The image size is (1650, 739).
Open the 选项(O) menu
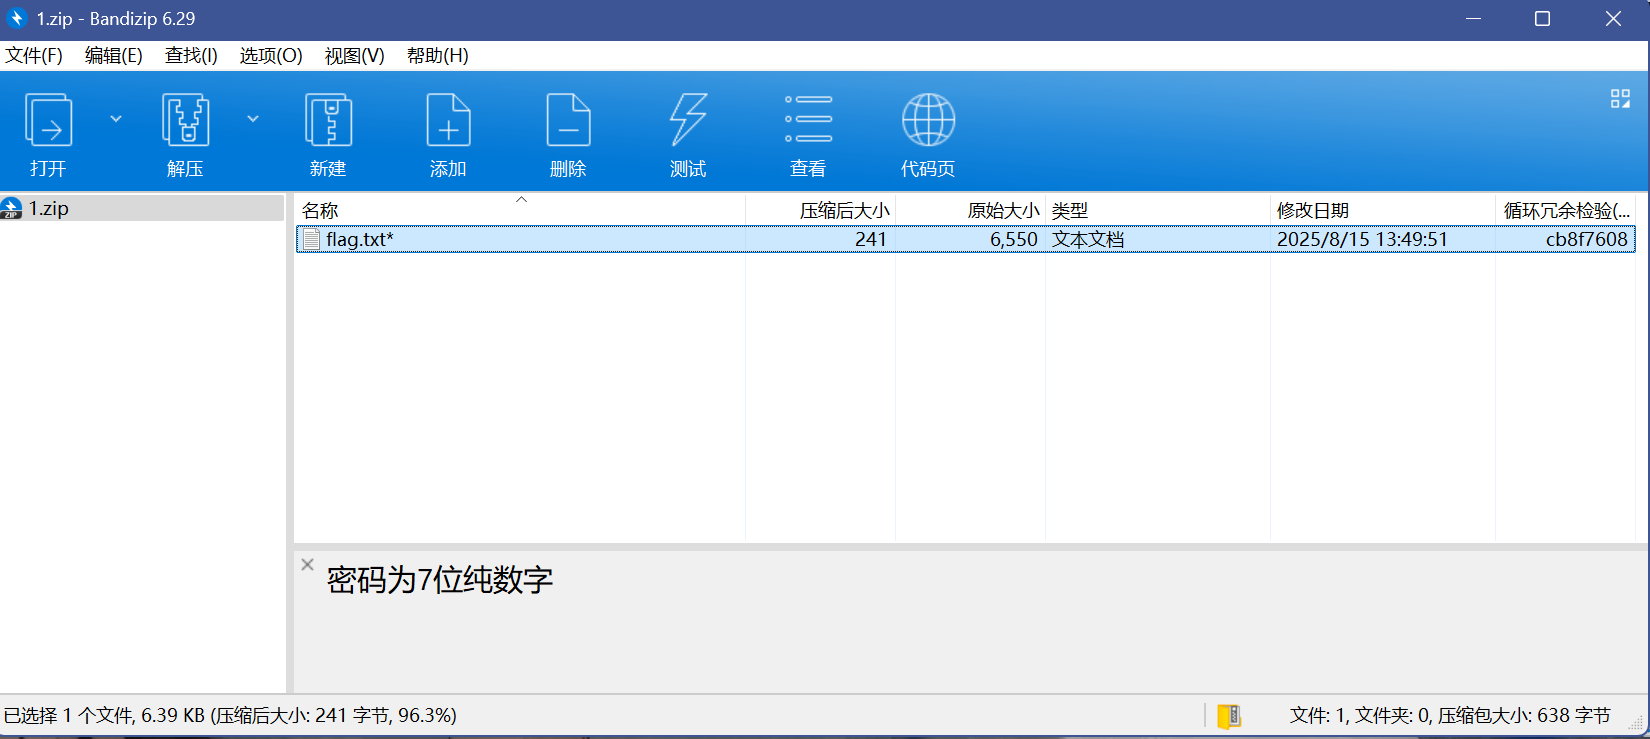271,56
